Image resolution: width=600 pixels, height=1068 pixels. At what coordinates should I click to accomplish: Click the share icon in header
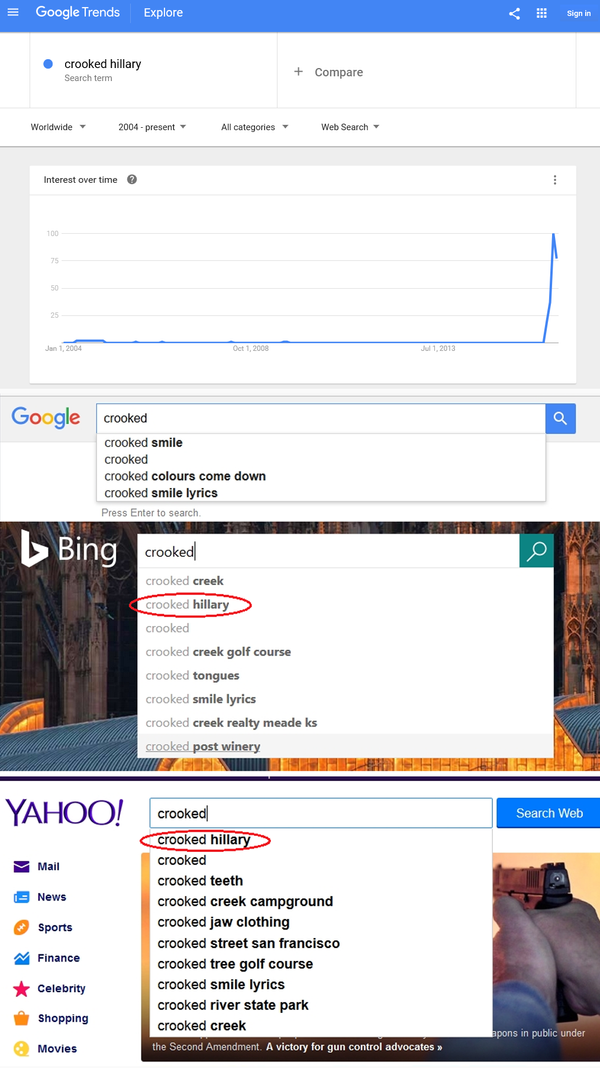[514, 13]
